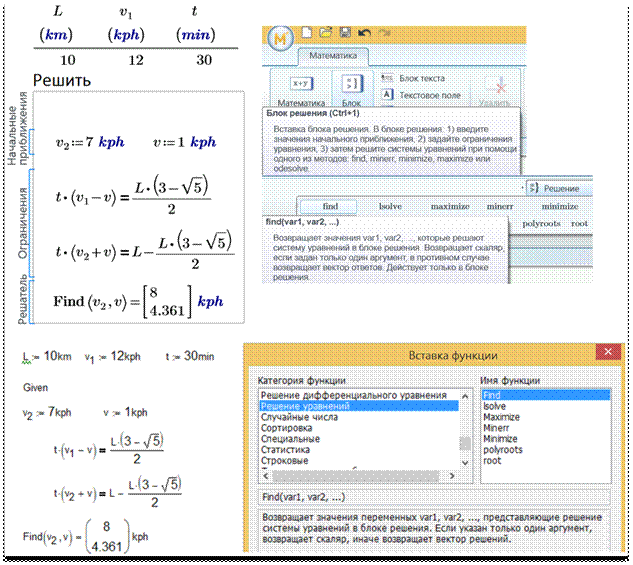The width and height of the screenshot is (633, 565).
Task: Select category Решение дифференциального уравнения
Action: point(358,395)
